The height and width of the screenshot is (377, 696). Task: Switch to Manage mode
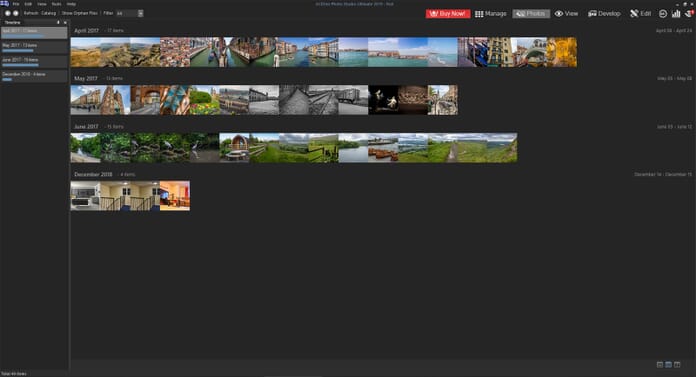point(490,14)
